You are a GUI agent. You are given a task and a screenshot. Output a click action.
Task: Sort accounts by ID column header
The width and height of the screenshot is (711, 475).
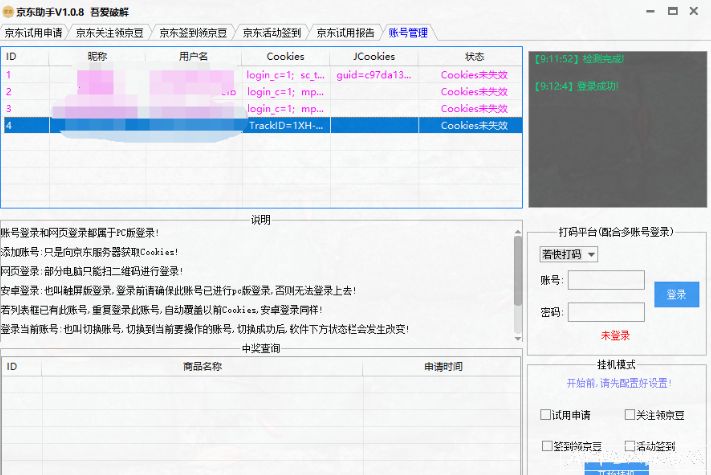click(26, 57)
